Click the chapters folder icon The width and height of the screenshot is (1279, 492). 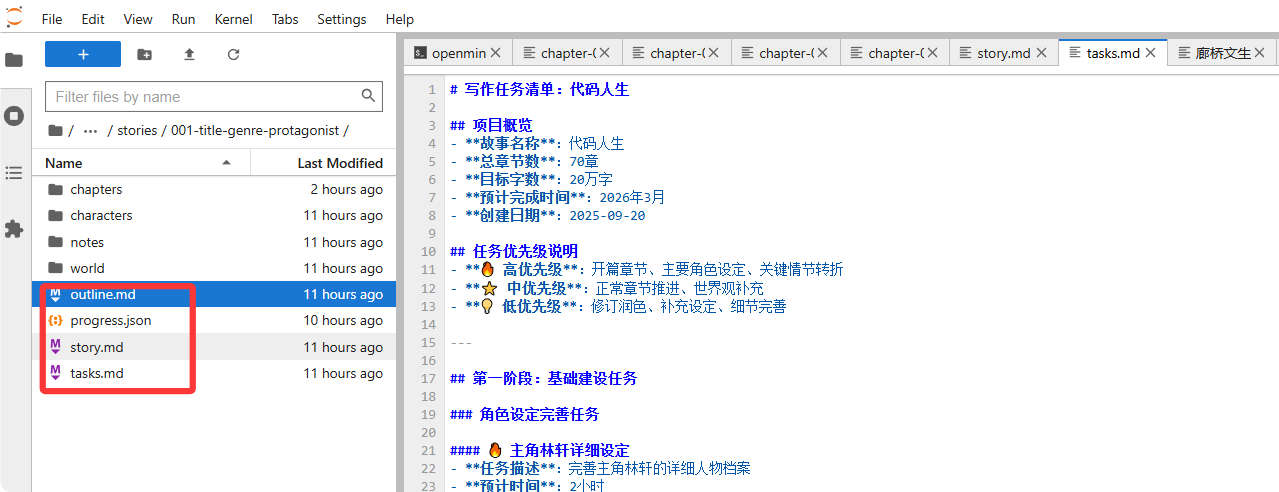(x=55, y=189)
